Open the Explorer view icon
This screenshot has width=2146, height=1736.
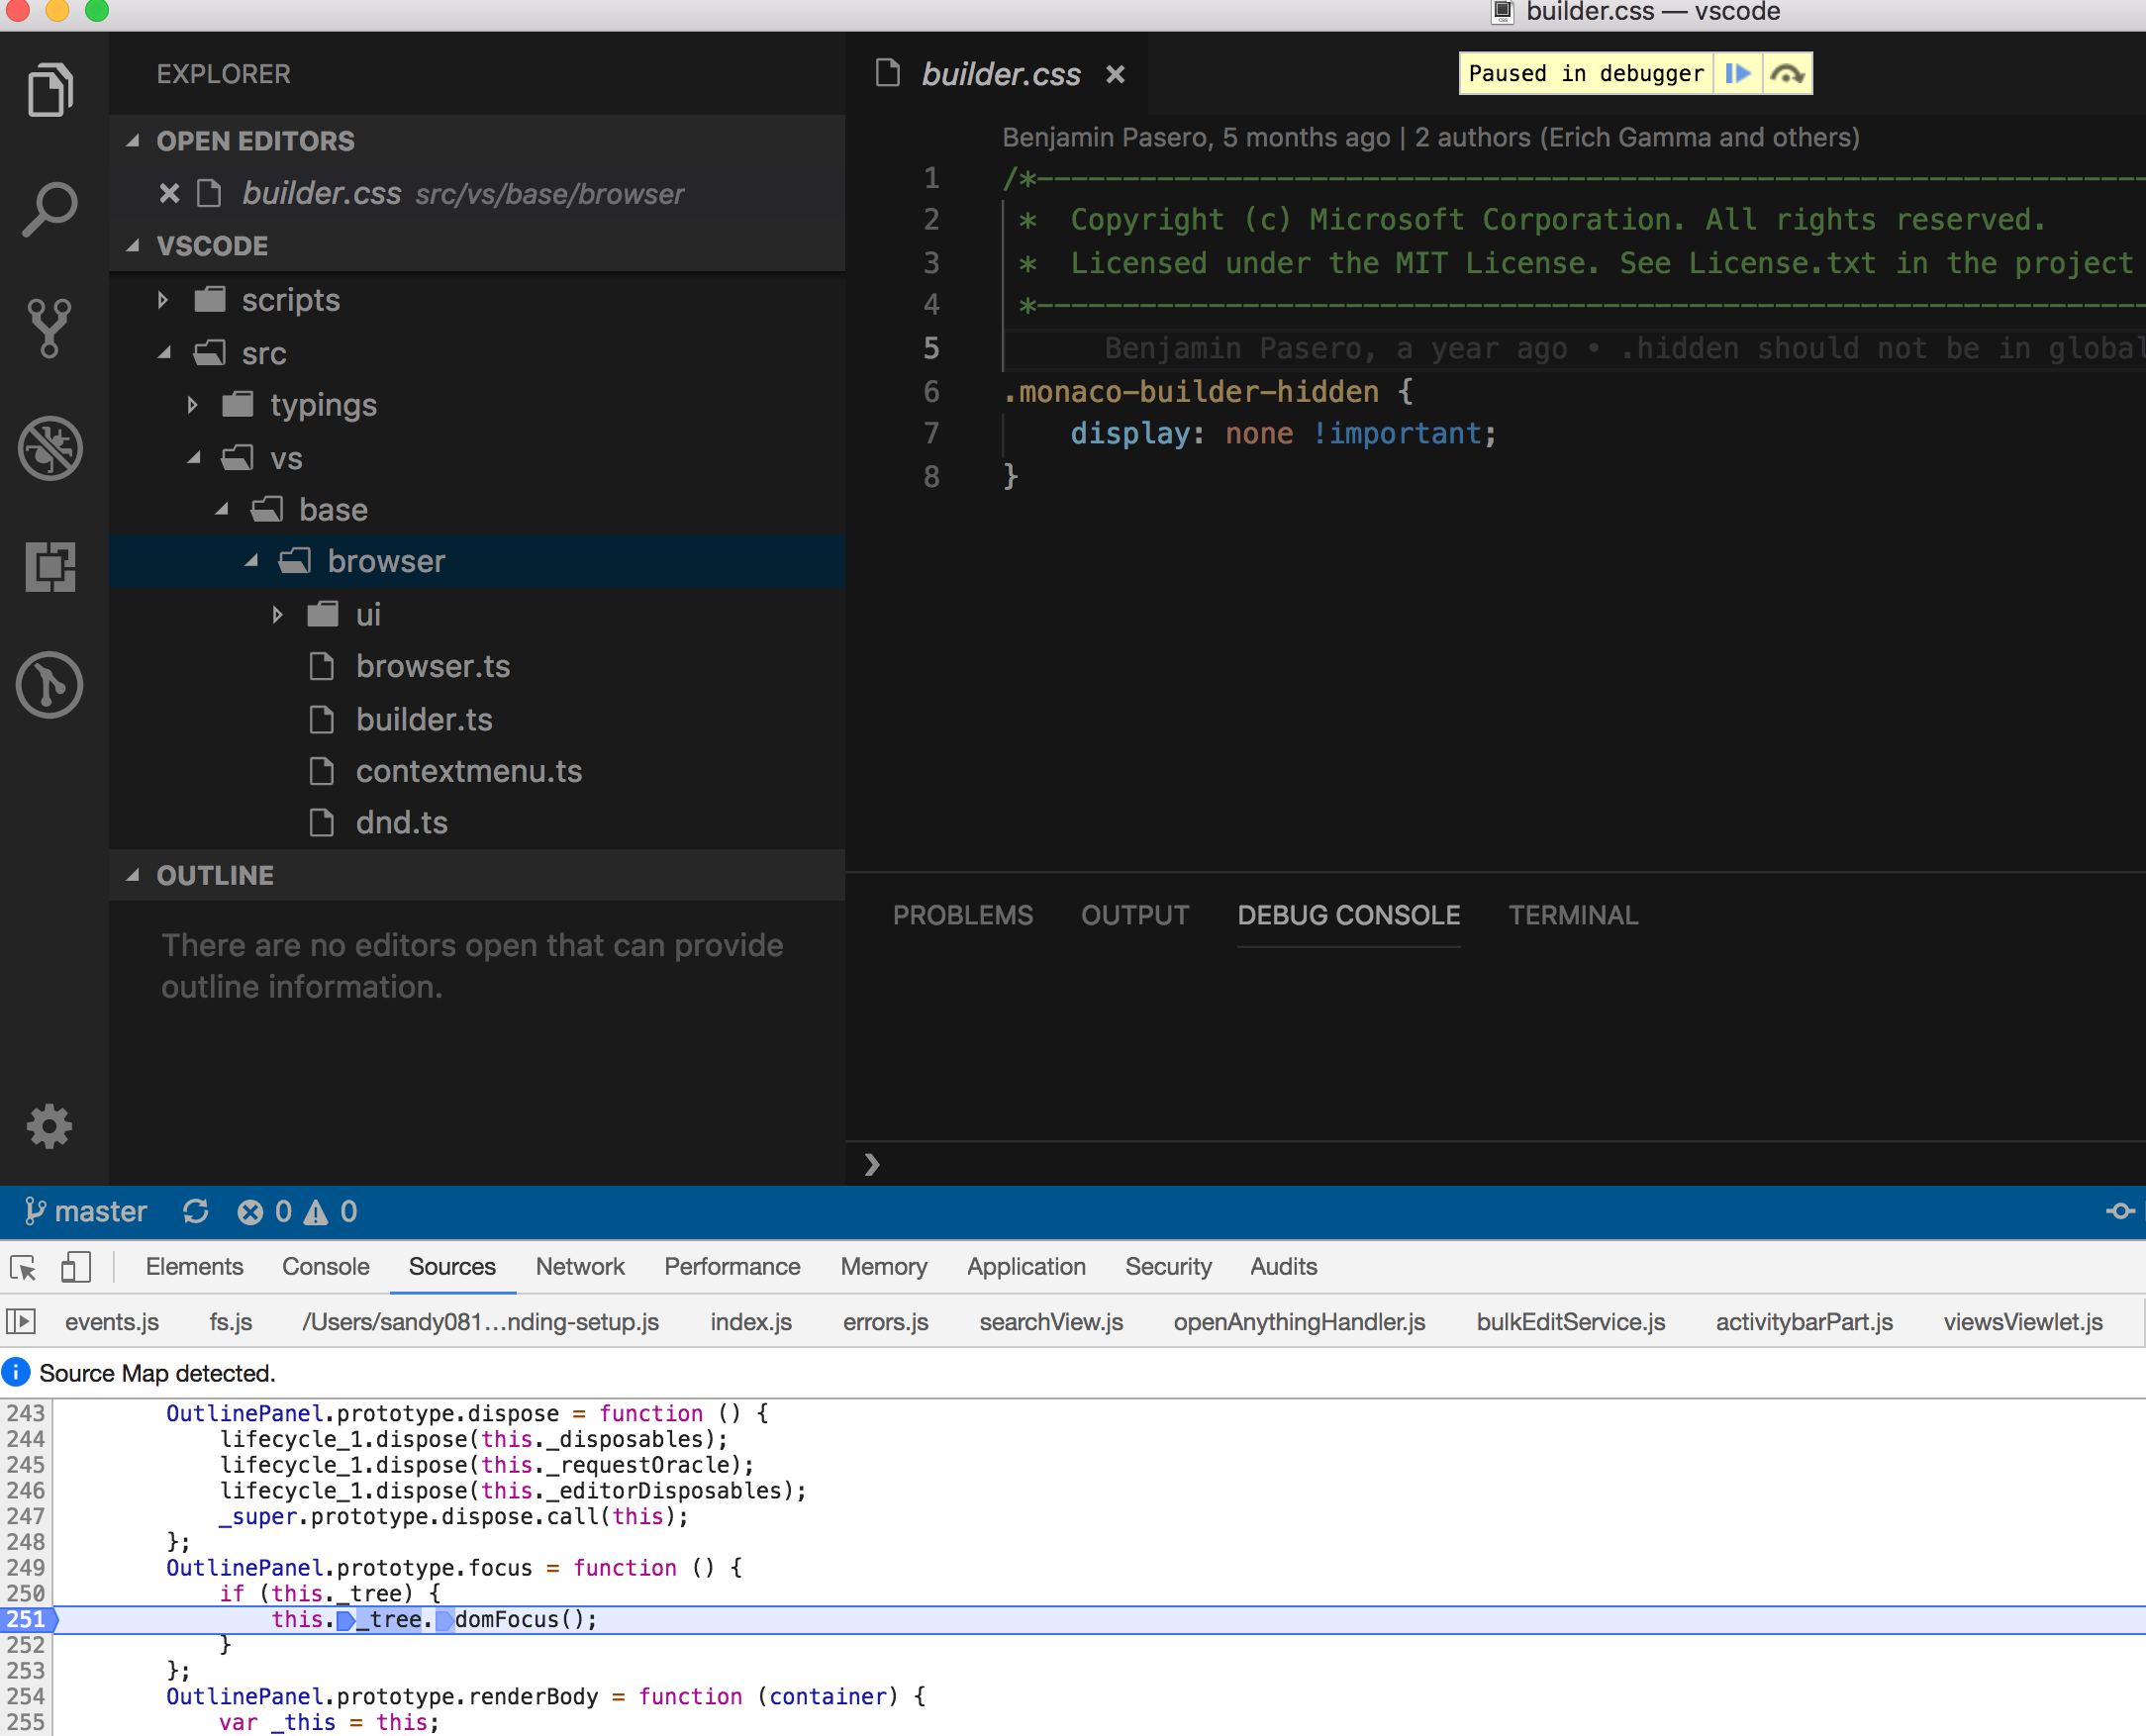(x=49, y=90)
